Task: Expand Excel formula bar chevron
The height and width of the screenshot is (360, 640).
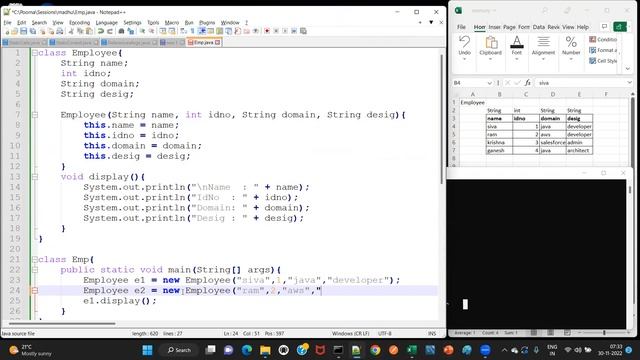Action: 629,83
